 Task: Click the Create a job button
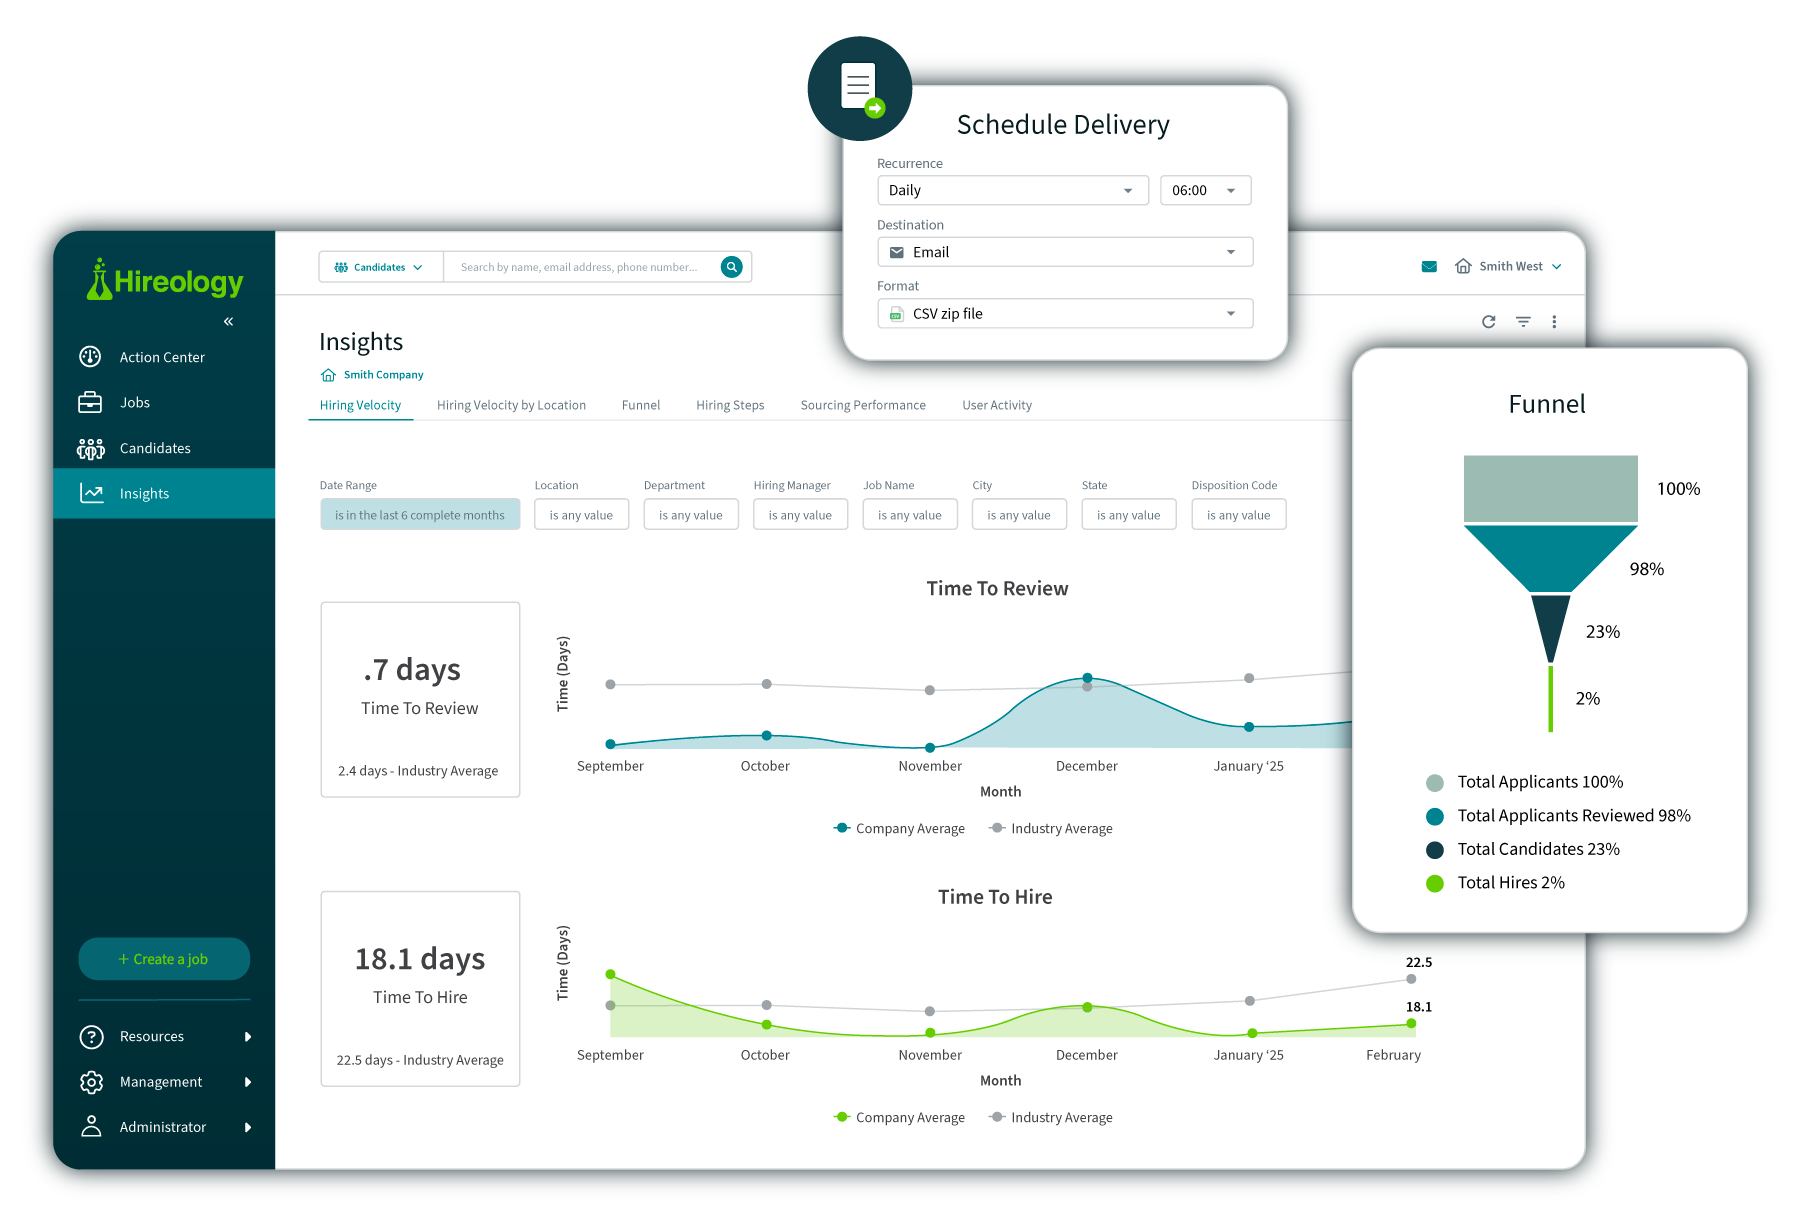click(164, 959)
